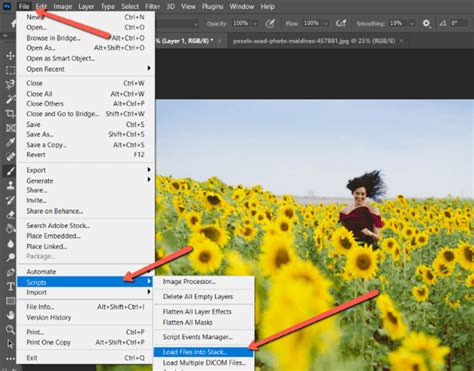Open the Window menu

pos(242,6)
